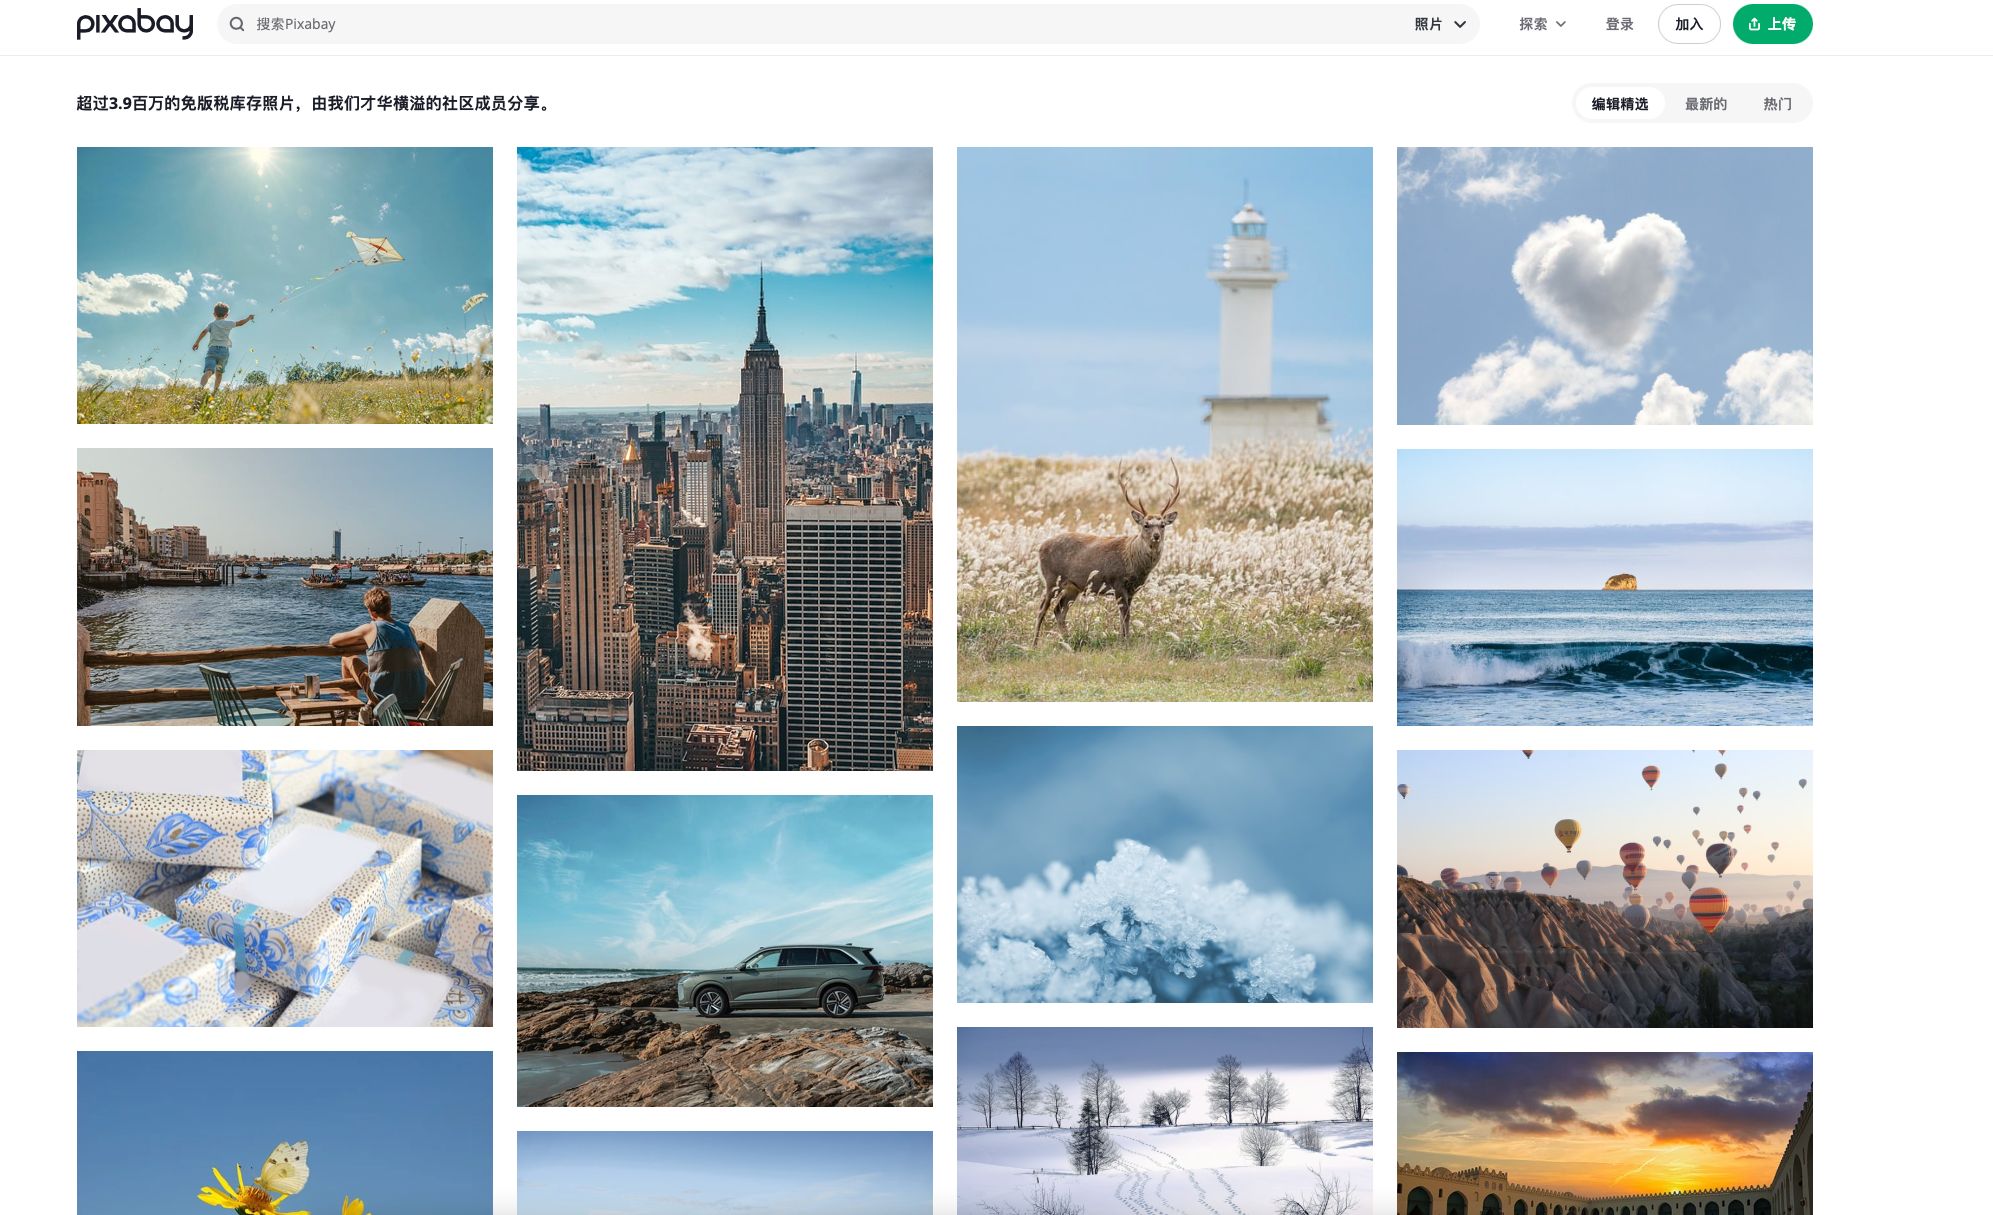This screenshot has height=1215, width=1993.
Task: Open the Empire State Building skyline photo
Action: pyautogui.click(x=724, y=459)
